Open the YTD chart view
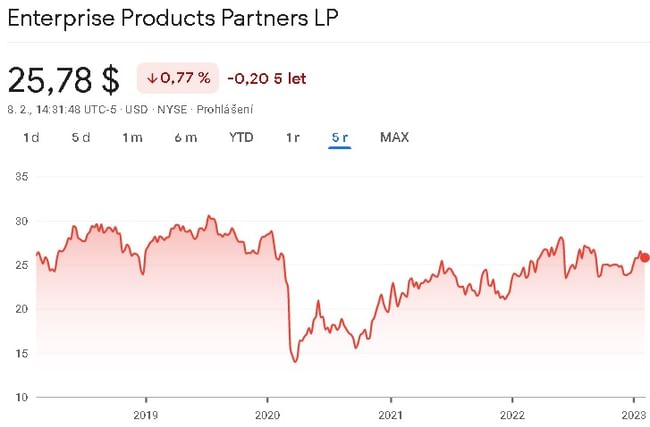The width and height of the screenshot is (650, 427). click(x=241, y=137)
